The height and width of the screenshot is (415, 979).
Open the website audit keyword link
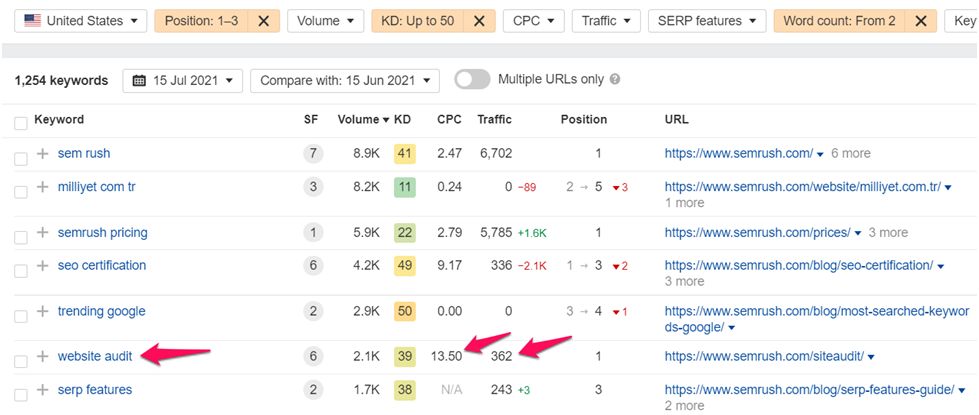[95, 356]
